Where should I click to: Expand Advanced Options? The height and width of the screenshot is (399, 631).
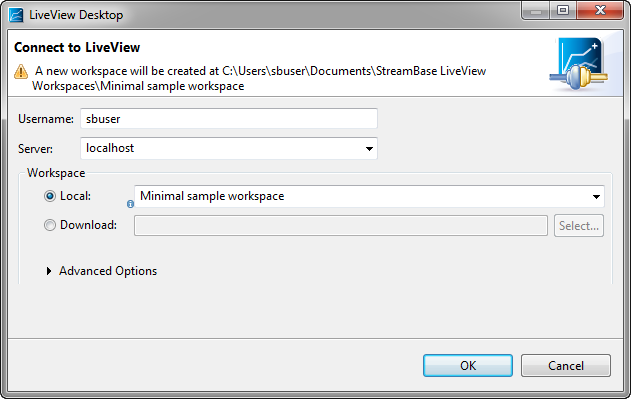(49, 271)
